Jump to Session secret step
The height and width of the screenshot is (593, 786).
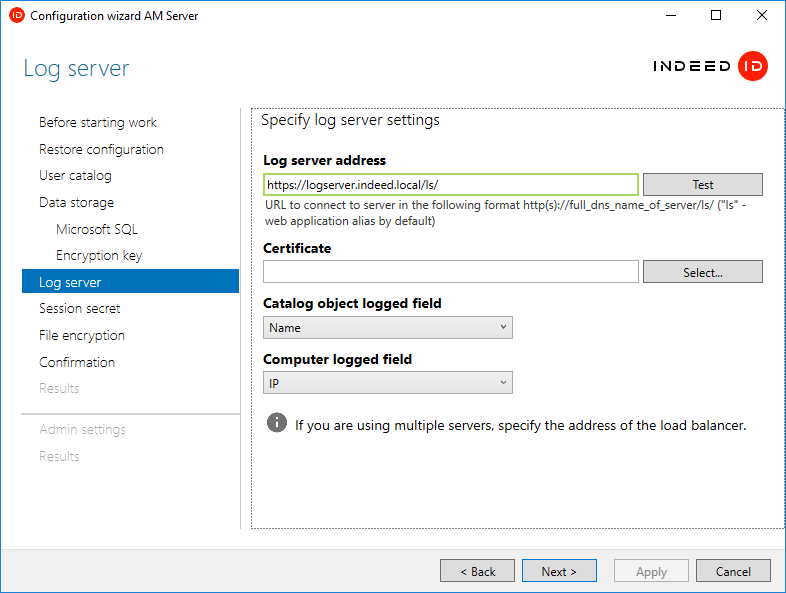(80, 308)
